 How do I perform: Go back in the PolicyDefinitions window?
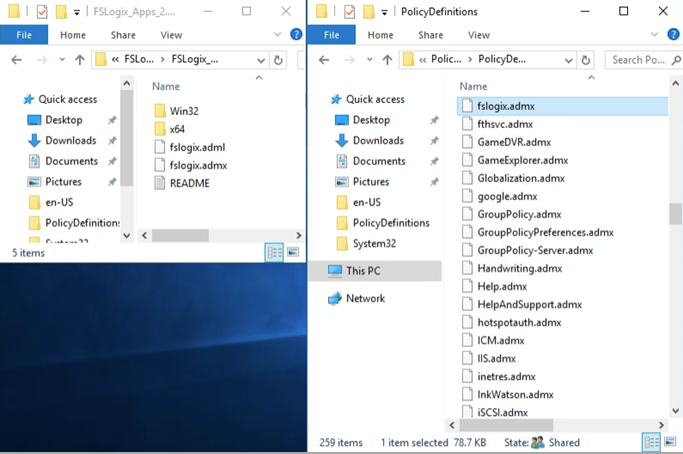pyautogui.click(x=325, y=60)
